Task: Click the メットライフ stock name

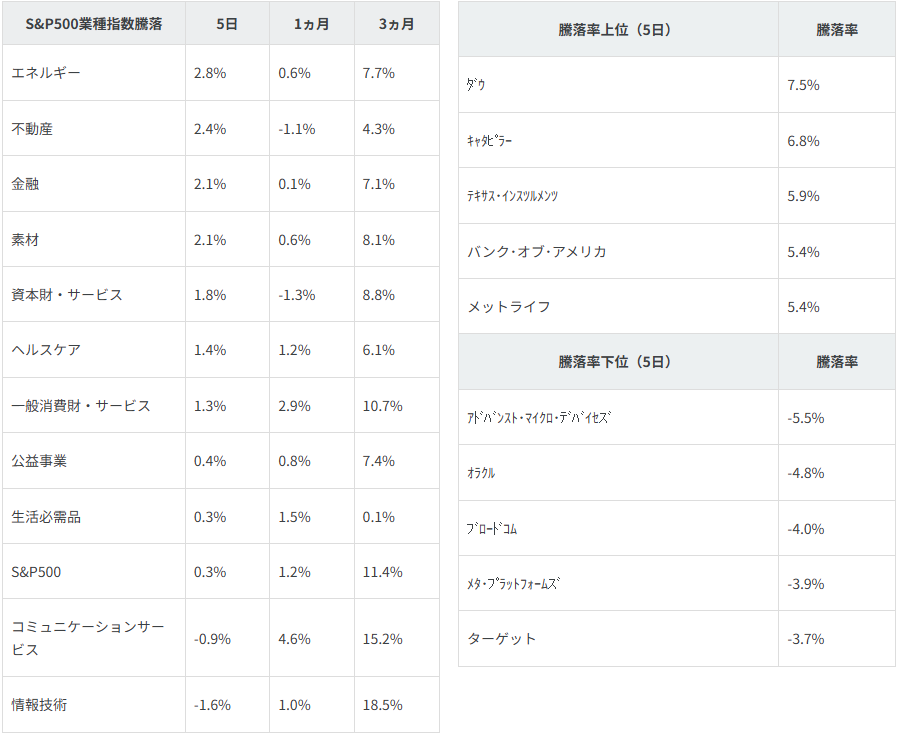Action: tap(509, 307)
